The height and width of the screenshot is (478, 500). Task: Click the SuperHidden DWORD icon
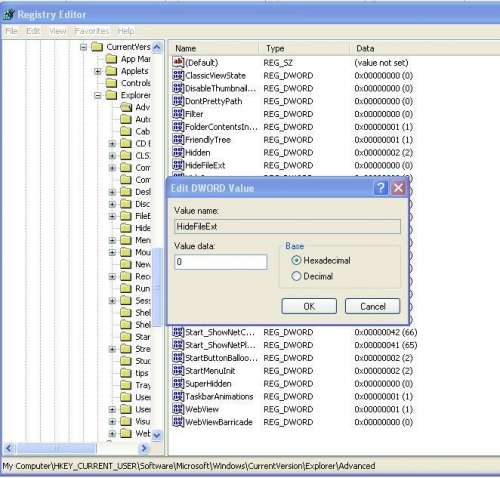click(x=178, y=383)
